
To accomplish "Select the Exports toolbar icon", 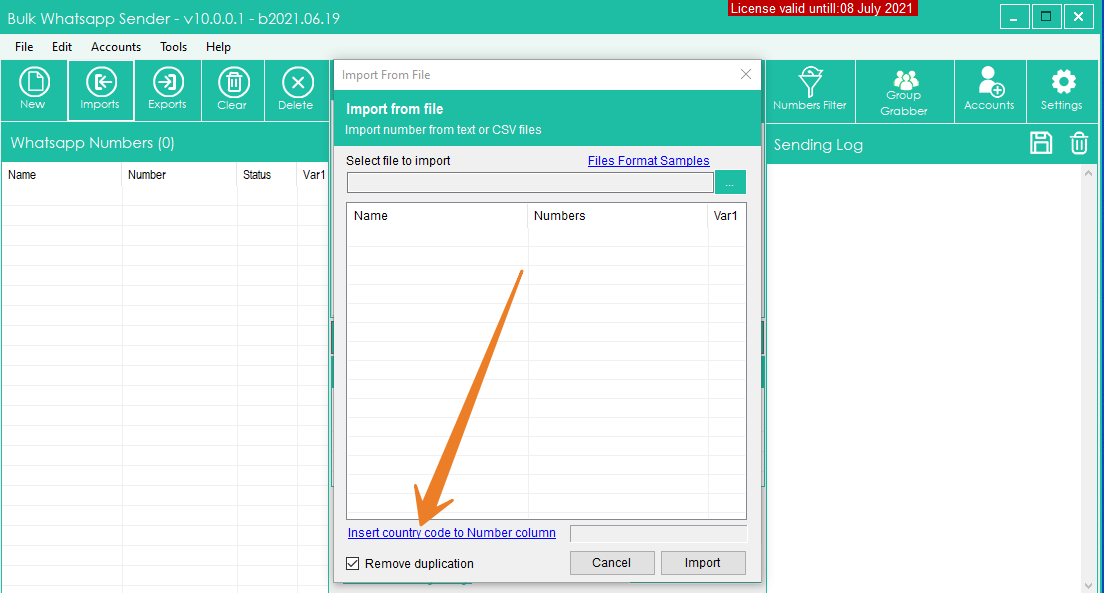I will pyautogui.click(x=168, y=90).
